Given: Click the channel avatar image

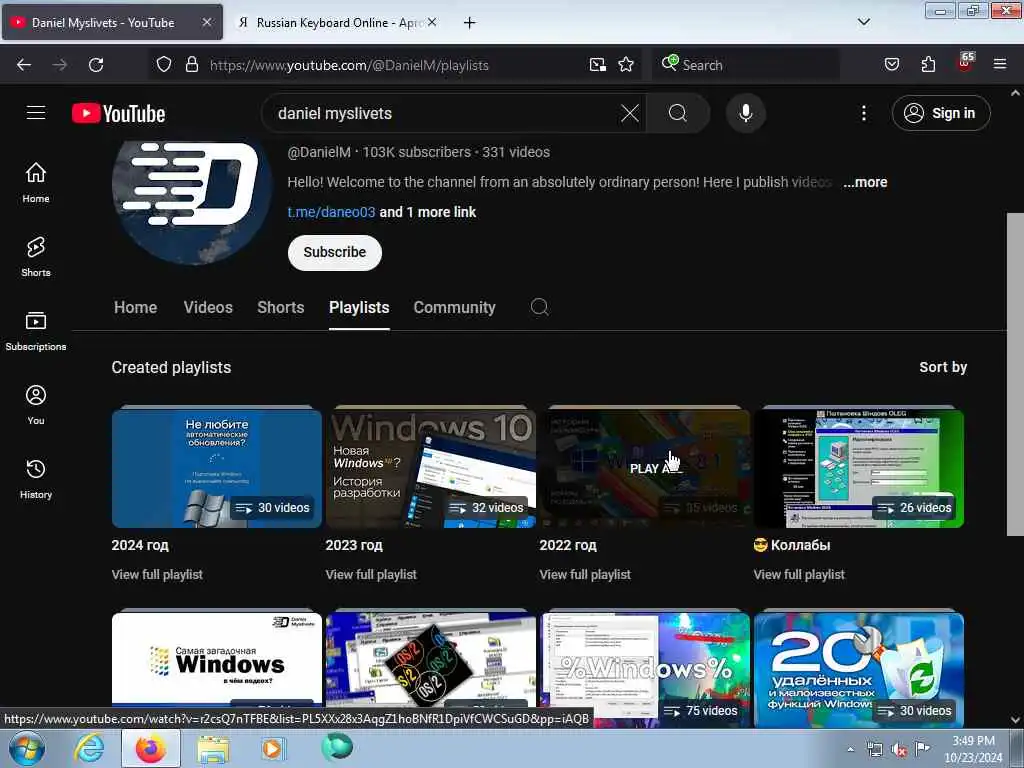Looking at the screenshot, I should pos(192,202).
